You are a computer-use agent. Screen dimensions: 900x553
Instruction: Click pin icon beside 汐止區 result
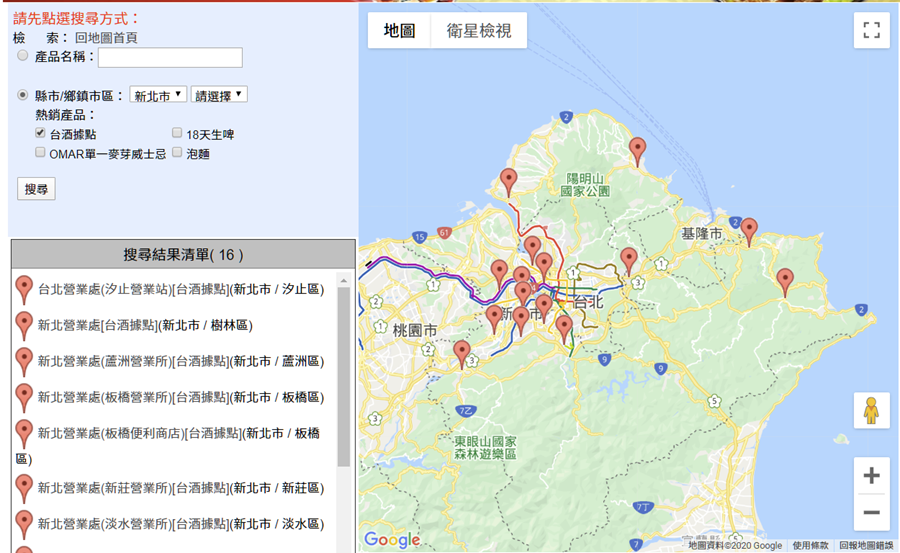(x=24, y=289)
